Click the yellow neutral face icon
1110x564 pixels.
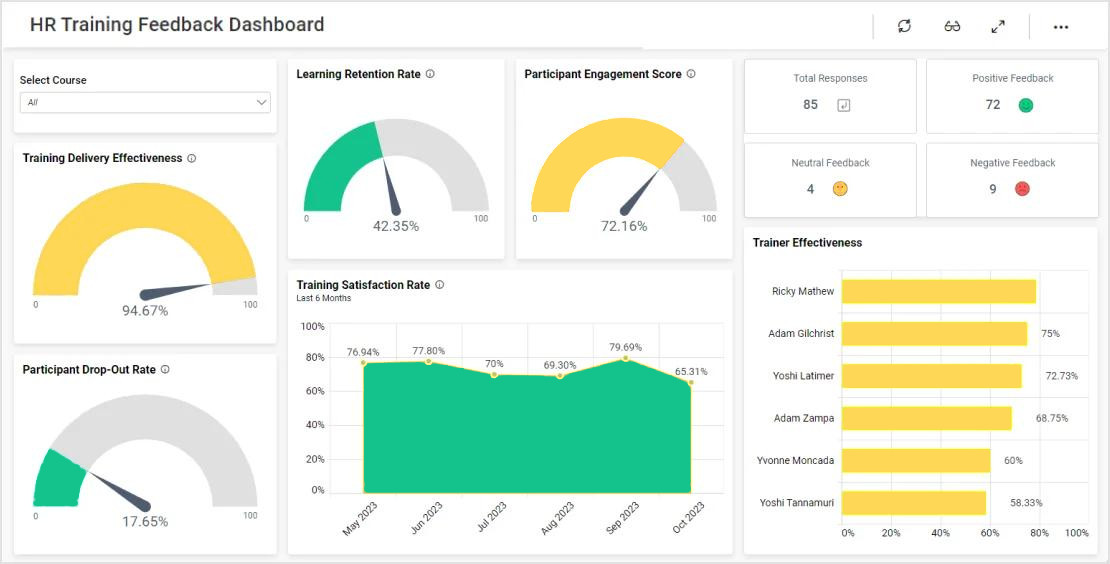840,189
